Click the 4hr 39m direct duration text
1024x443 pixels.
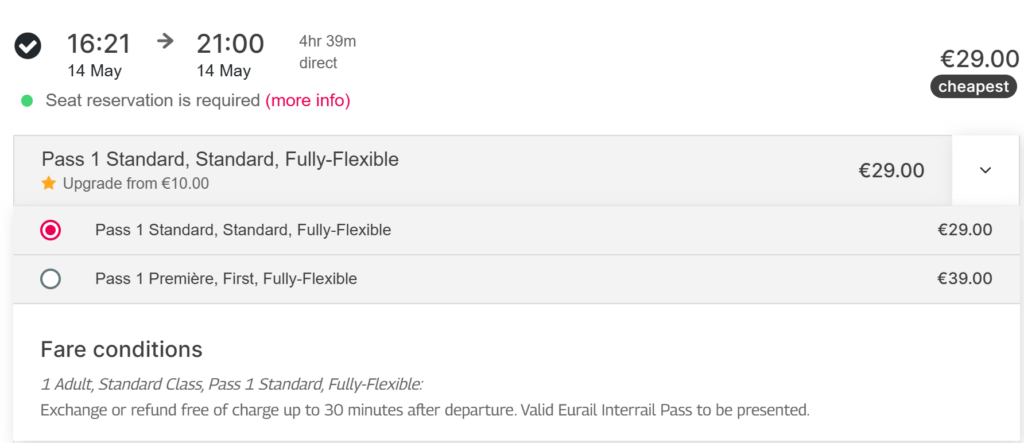(x=328, y=52)
